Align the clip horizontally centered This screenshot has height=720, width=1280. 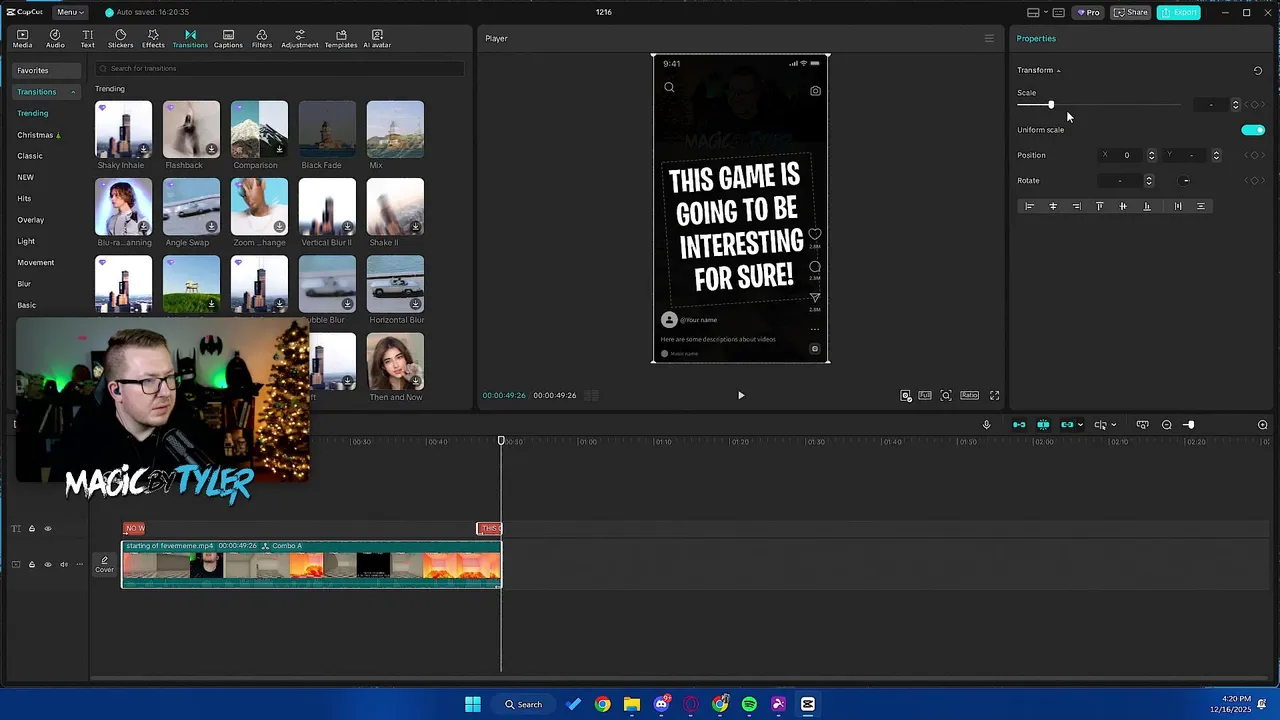tap(1053, 206)
